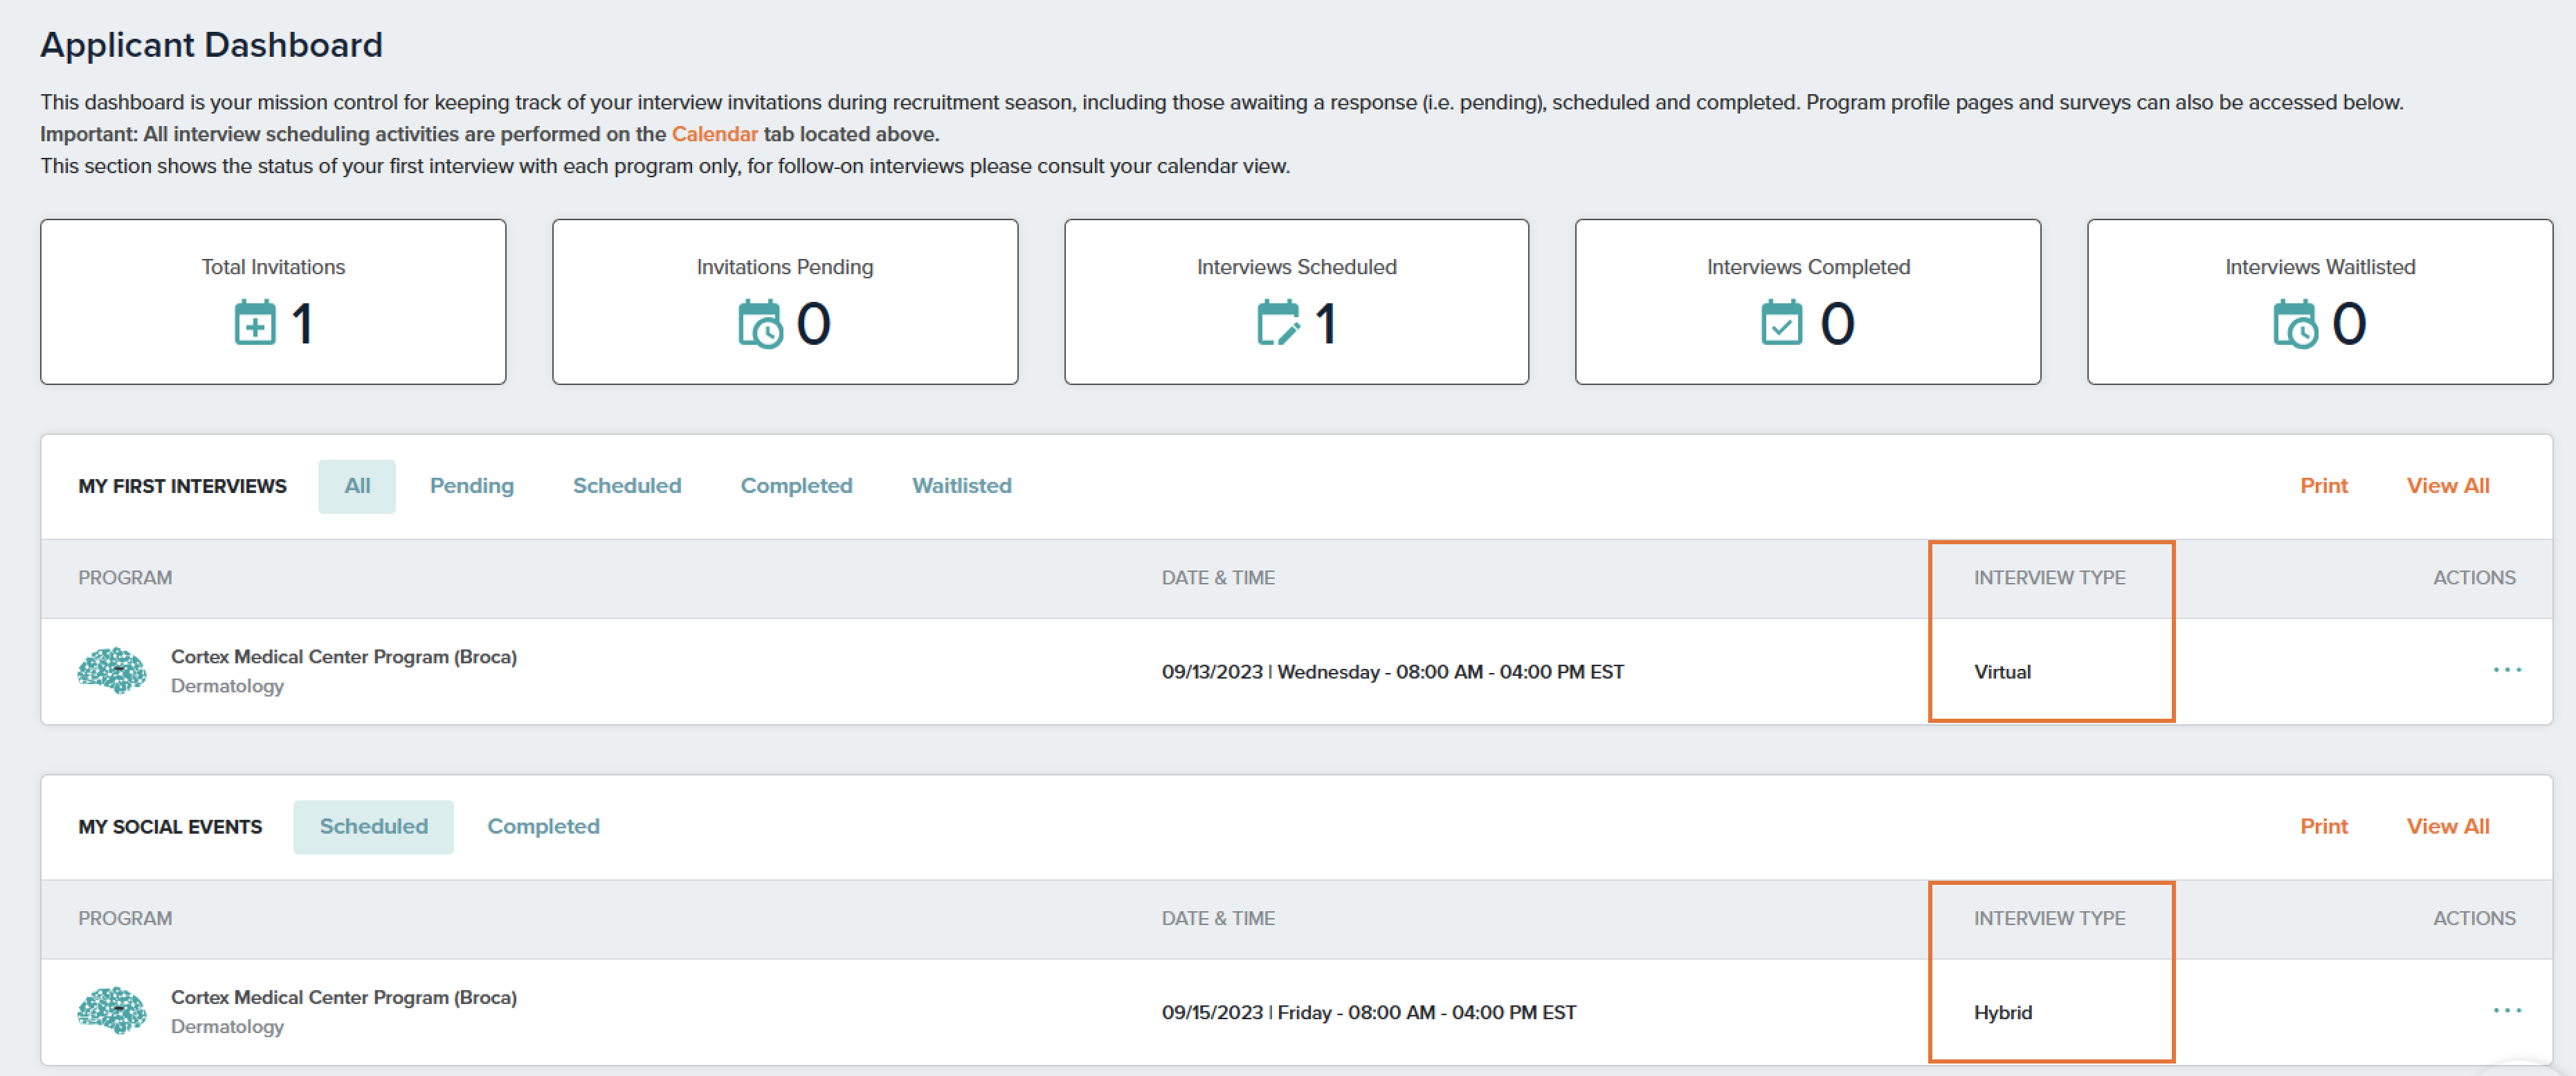Click the brain logo in the 09/15/2023 social event row
This screenshot has height=1076, width=2576.
pos(112,1011)
